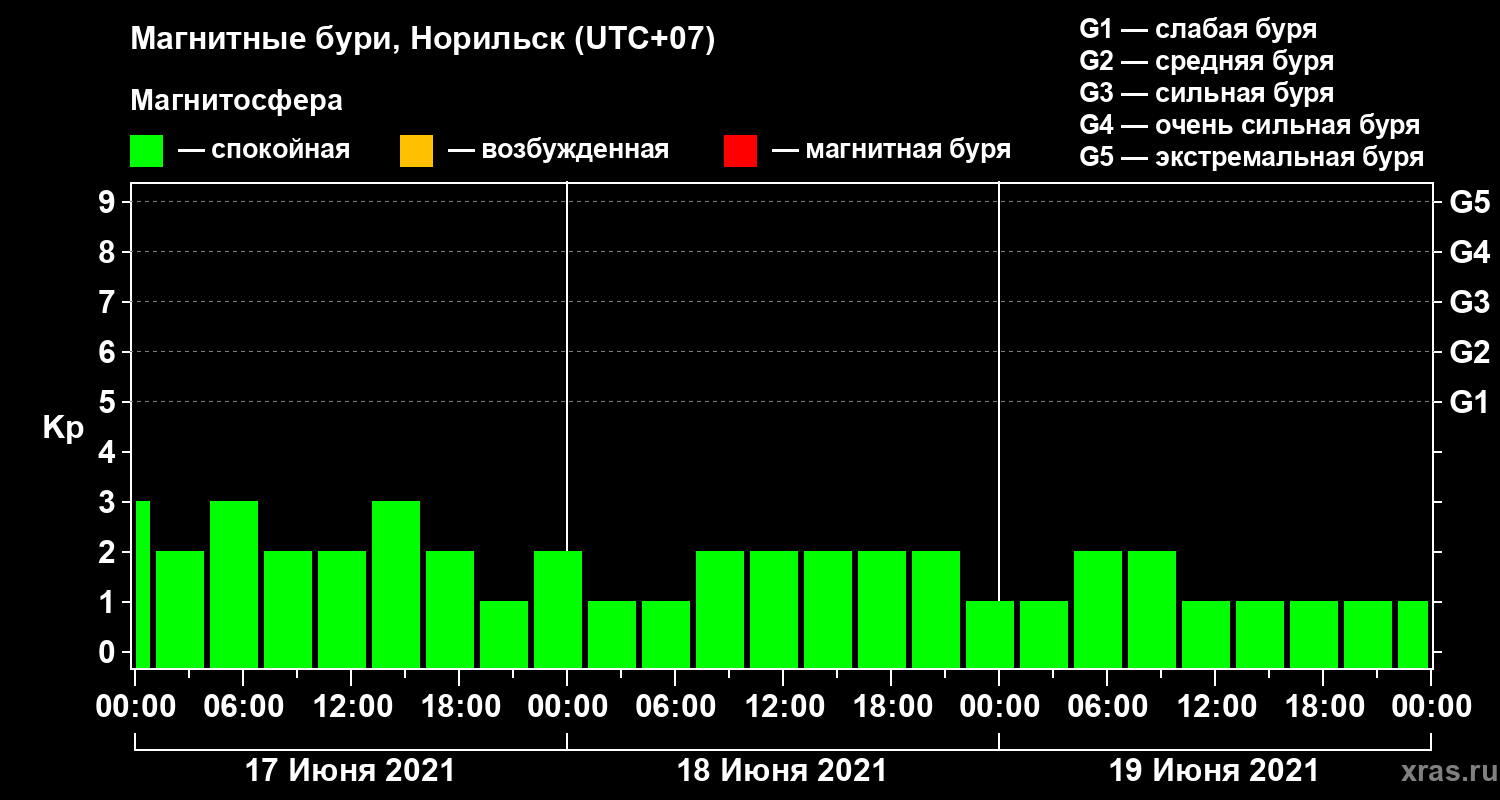Click the red 'магнитная буря' legend swatch

click(x=740, y=151)
